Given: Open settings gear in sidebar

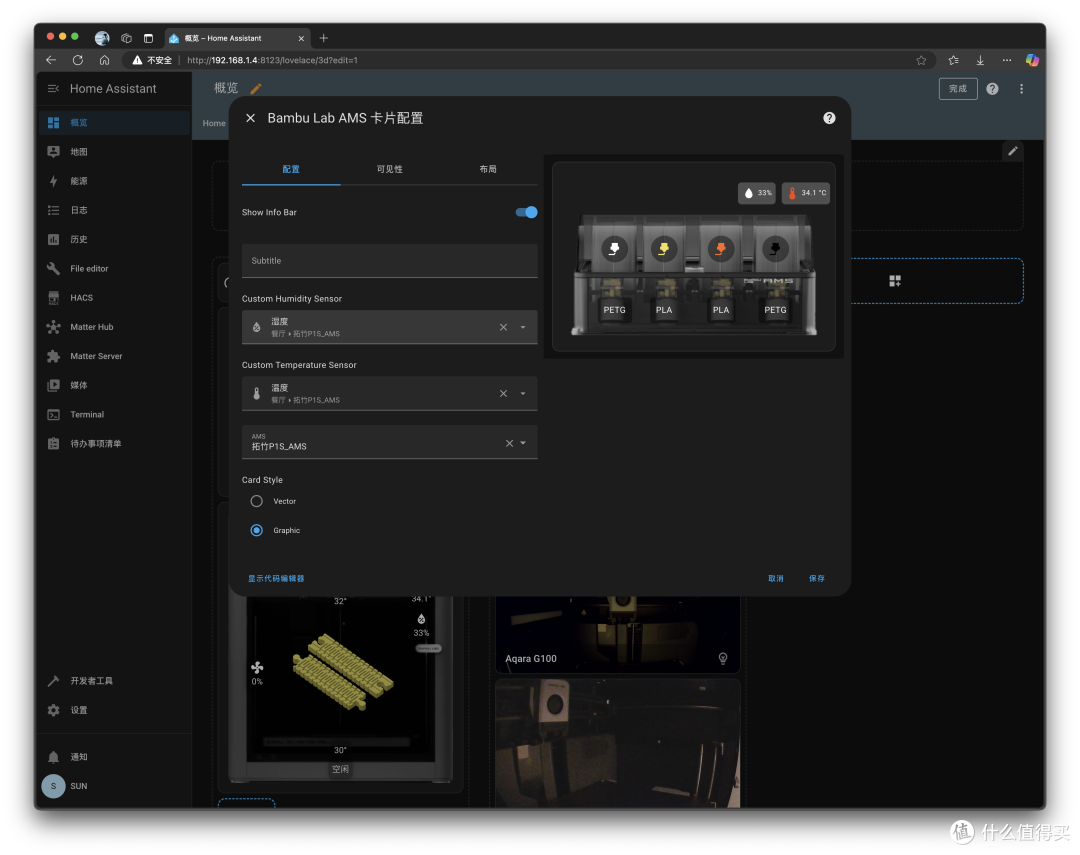Looking at the screenshot, I should pyautogui.click(x=54, y=710).
